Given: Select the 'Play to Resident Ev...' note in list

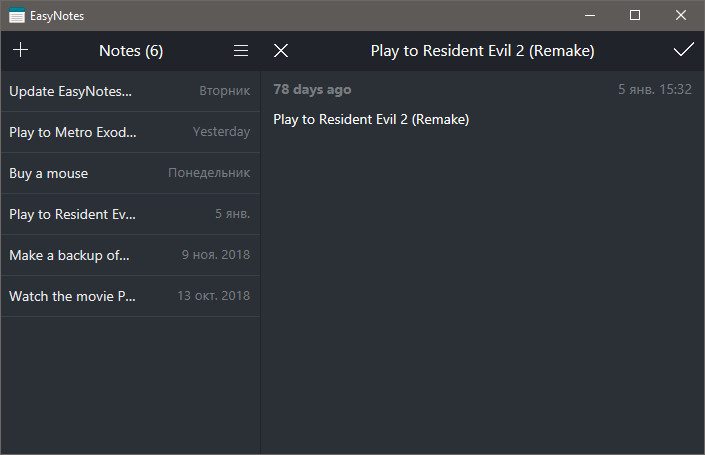Looking at the screenshot, I should click(x=130, y=214).
